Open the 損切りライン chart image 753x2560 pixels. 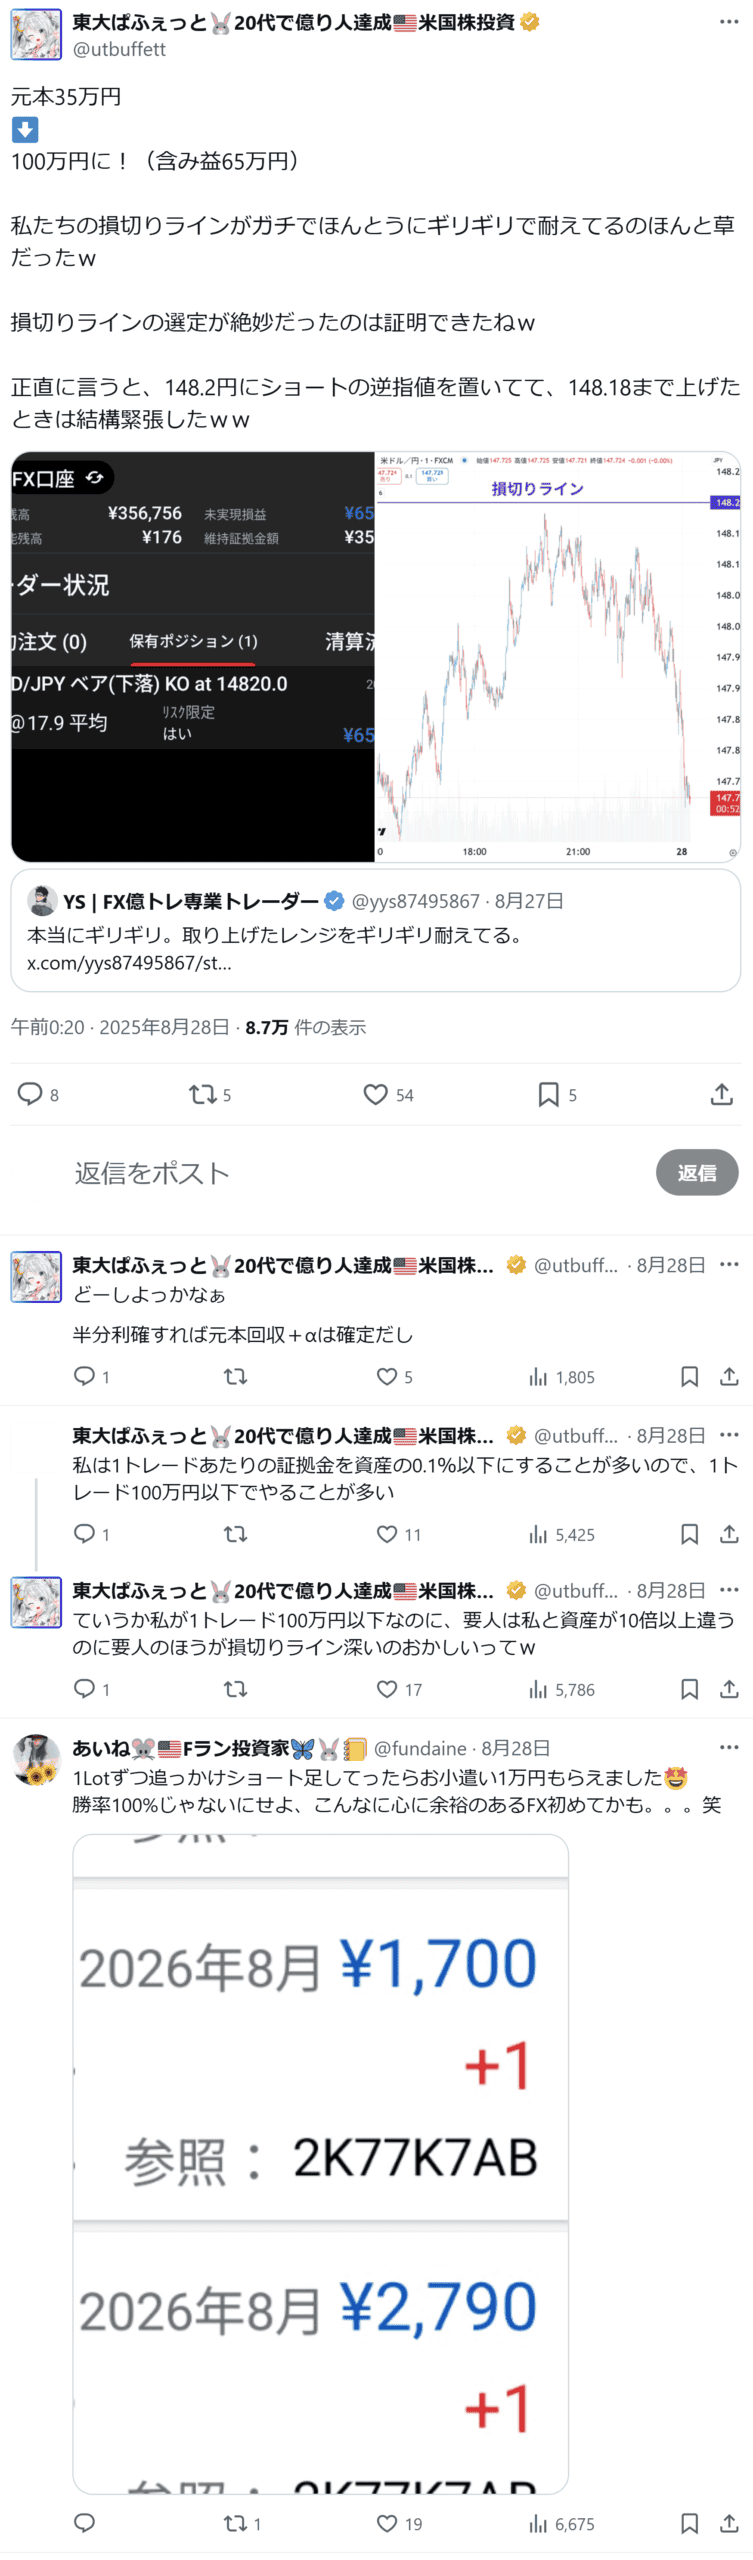click(558, 656)
